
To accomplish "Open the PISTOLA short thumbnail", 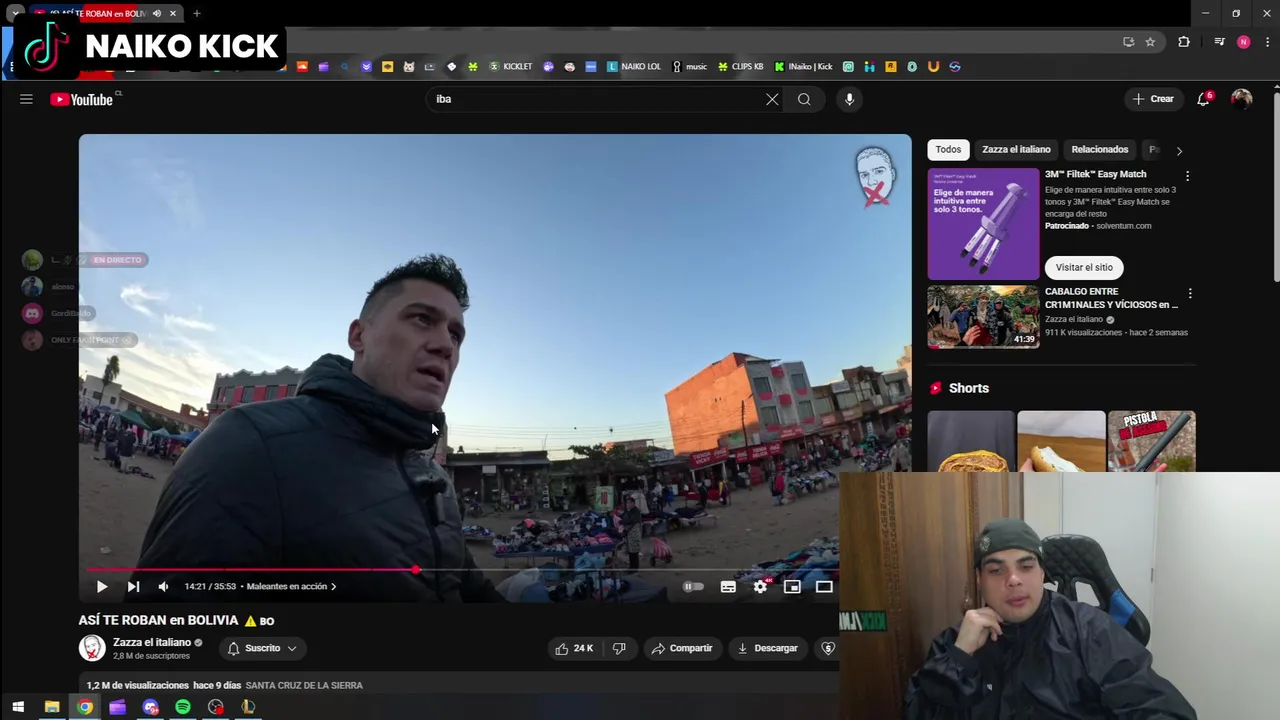I will click(1152, 441).
